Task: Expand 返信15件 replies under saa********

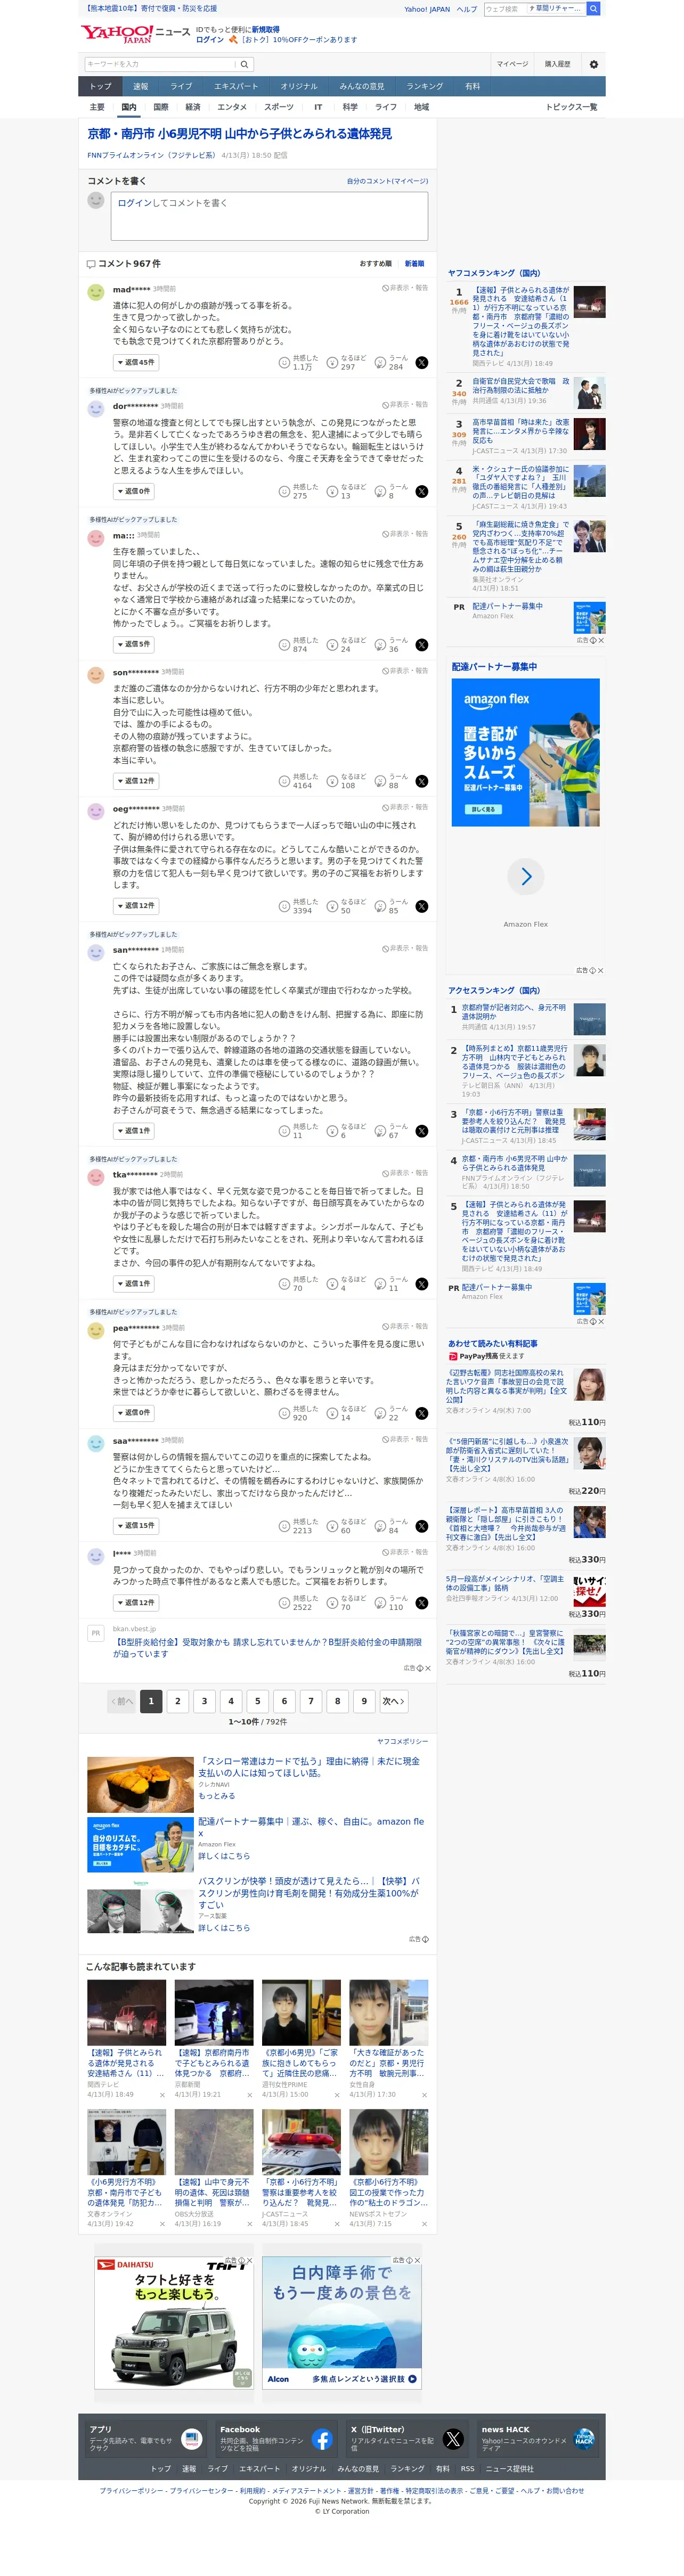Action: 135,1525
